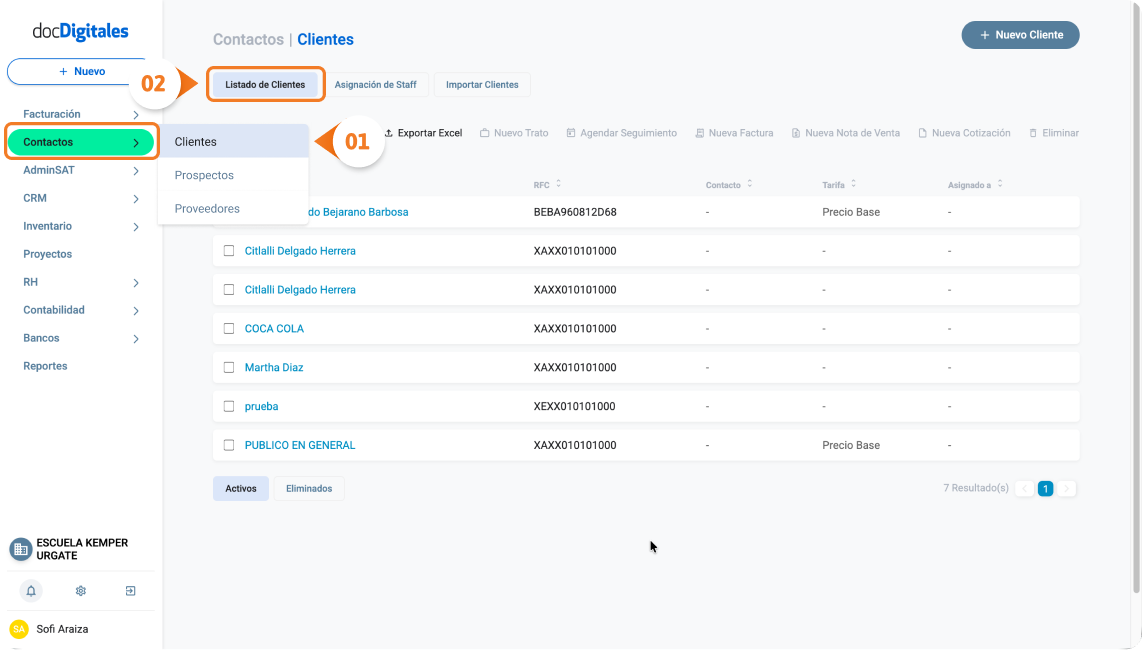Expand the Contactos menu chevron
Viewport: 1142px width, 650px height.
point(136,143)
